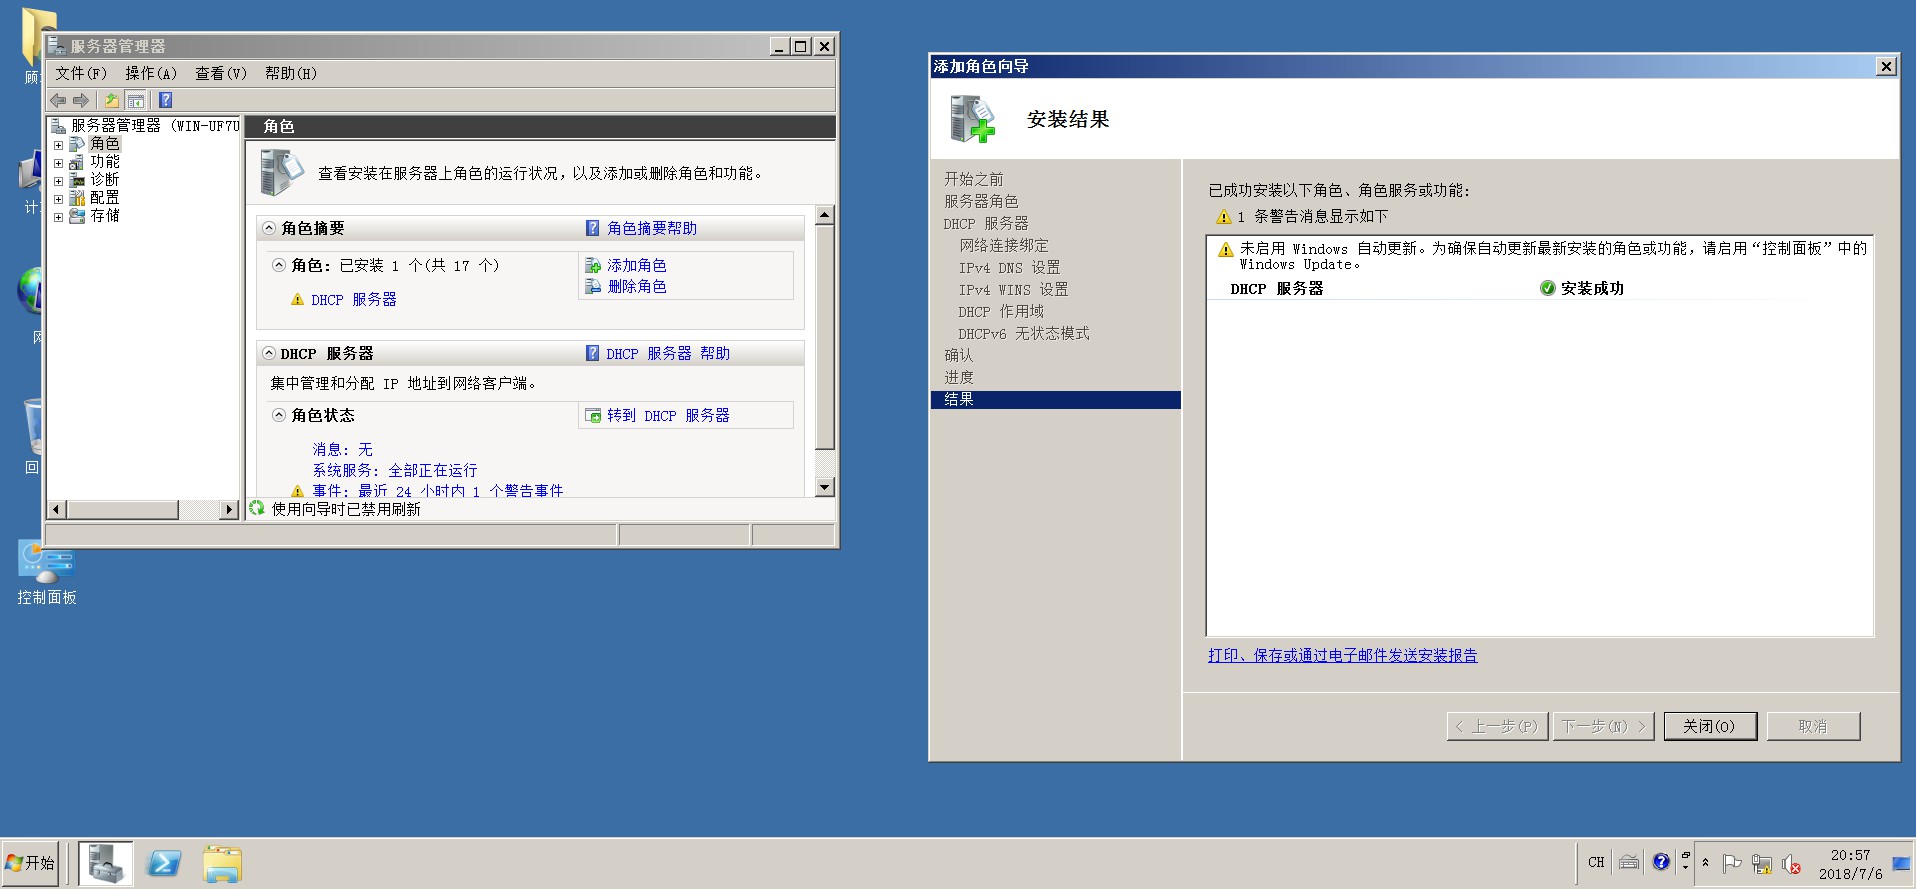Collapse the 角色摘要 section
The image size is (1916, 889).
pyautogui.click(x=269, y=228)
